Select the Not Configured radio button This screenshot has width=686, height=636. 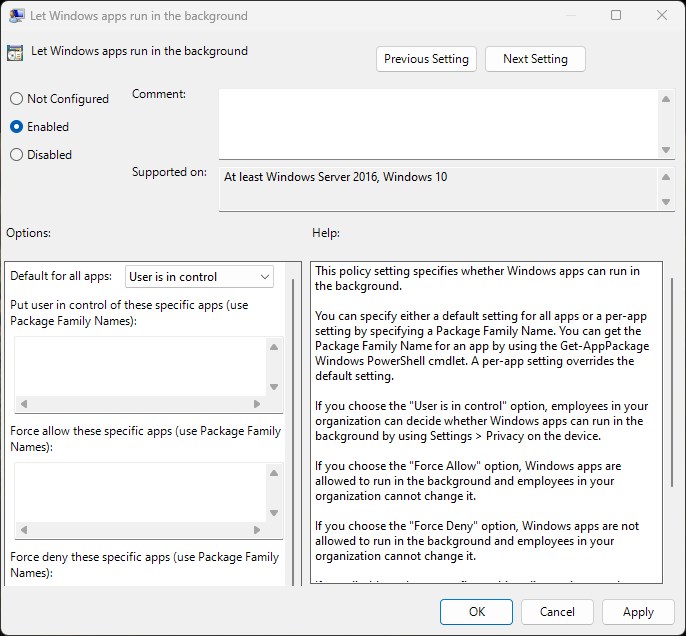point(16,99)
